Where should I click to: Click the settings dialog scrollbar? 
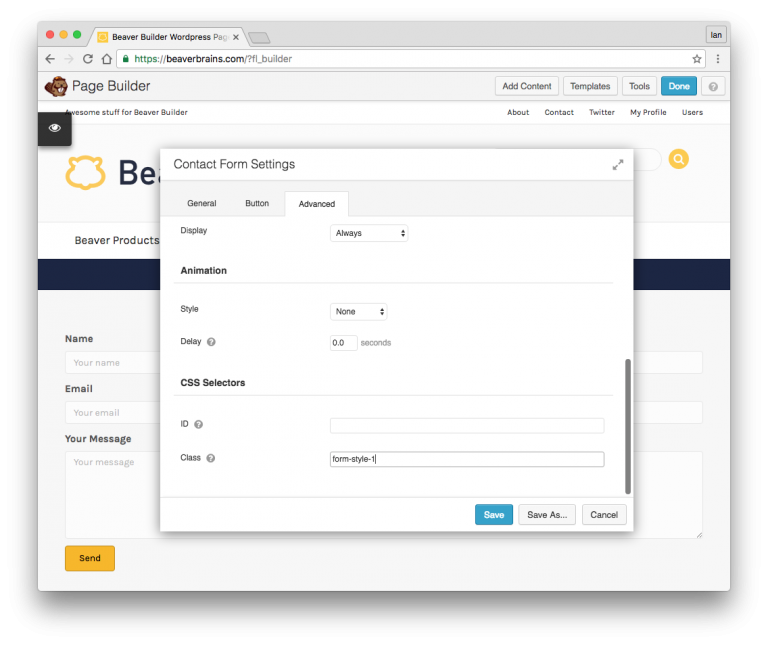click(627, 426)
